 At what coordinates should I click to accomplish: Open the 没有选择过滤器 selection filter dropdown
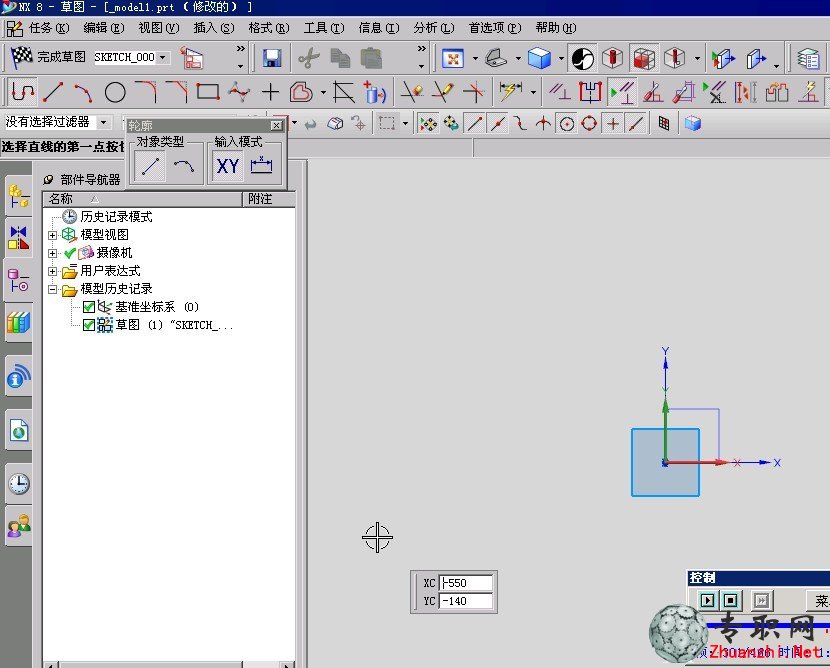104,122
